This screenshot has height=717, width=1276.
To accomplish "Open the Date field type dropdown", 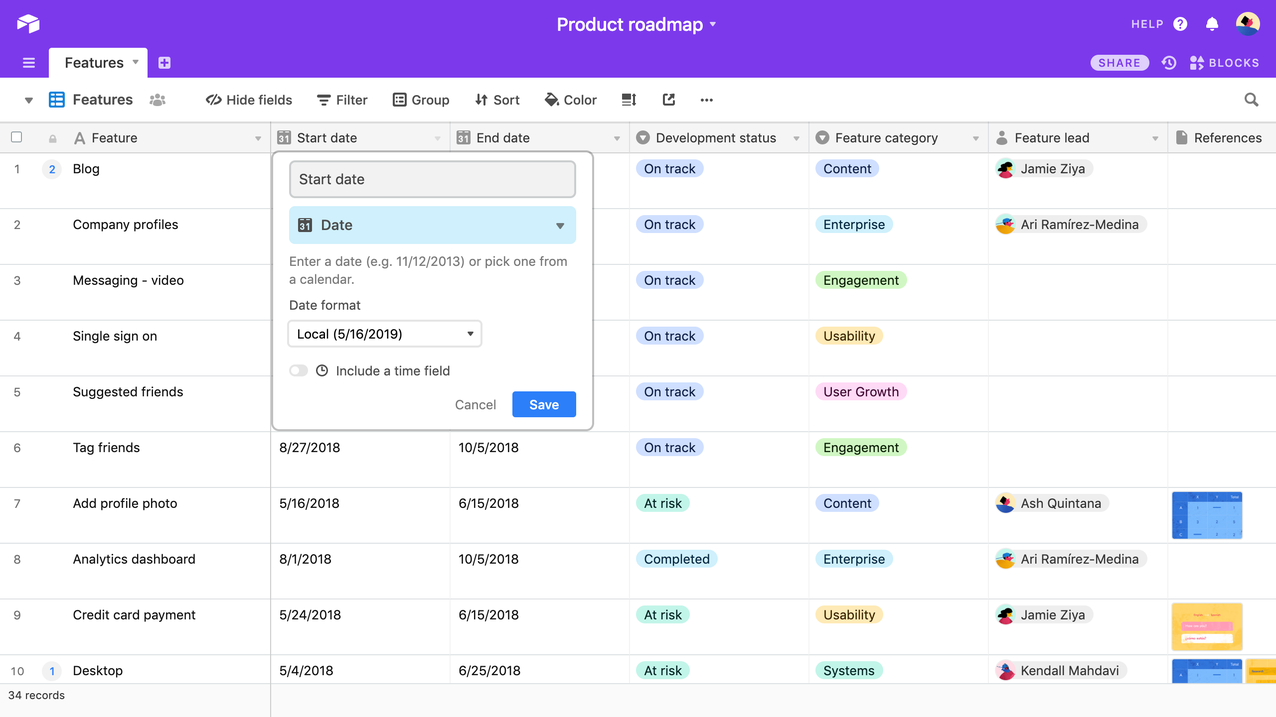I will click(x=432, y=226).
